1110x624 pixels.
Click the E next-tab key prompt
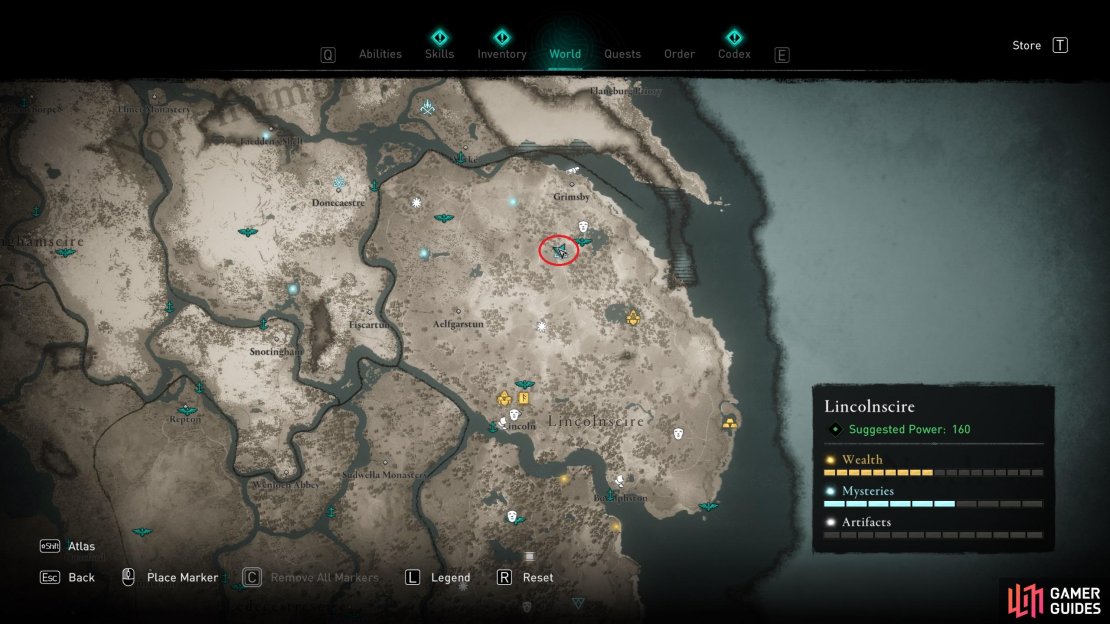(x=782, y=55)
